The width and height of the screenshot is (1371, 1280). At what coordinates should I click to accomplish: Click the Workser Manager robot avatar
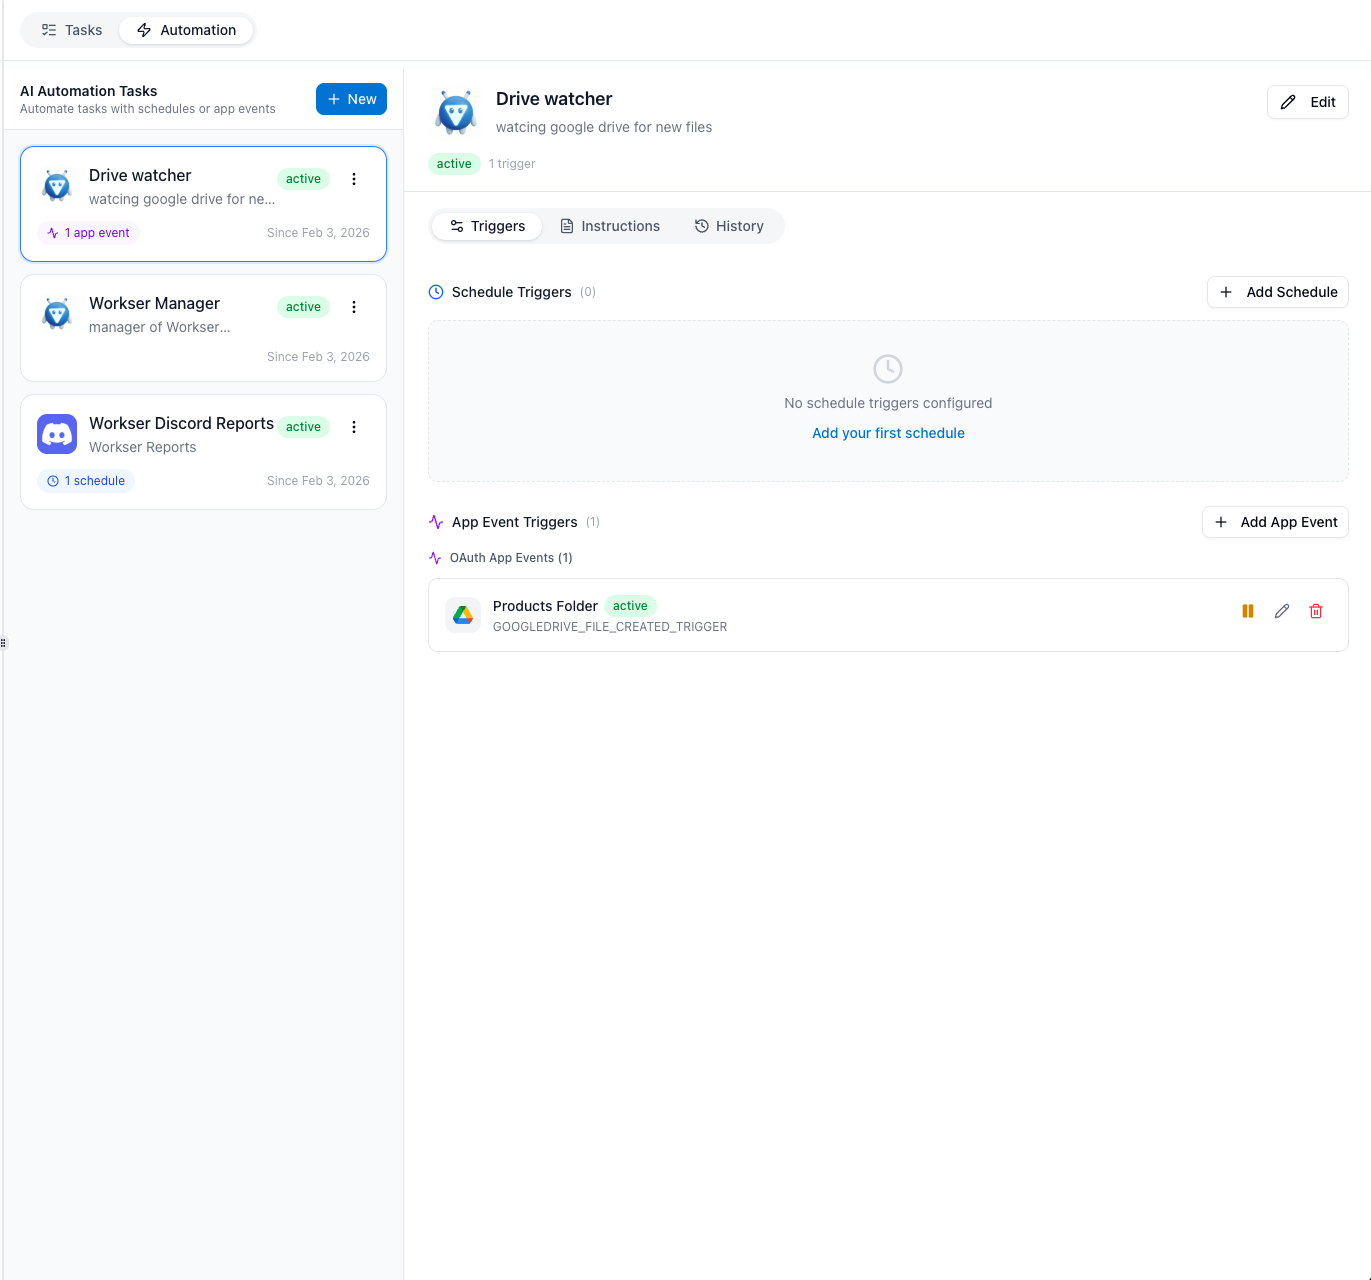click(57, 314)
